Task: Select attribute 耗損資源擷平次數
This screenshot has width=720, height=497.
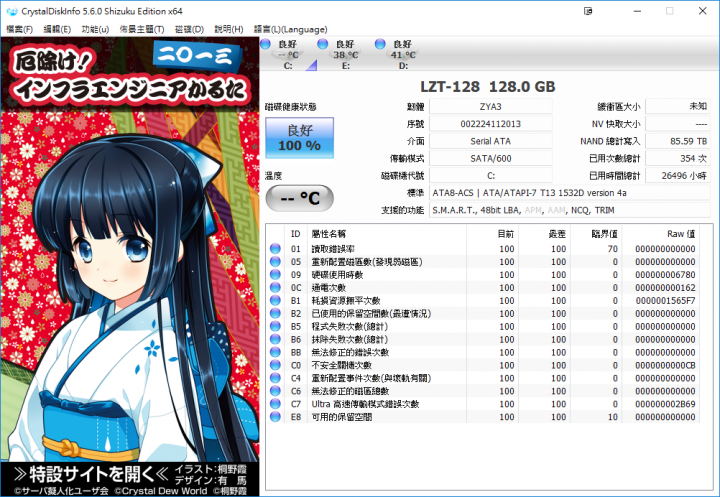Action: click(346, 300)
